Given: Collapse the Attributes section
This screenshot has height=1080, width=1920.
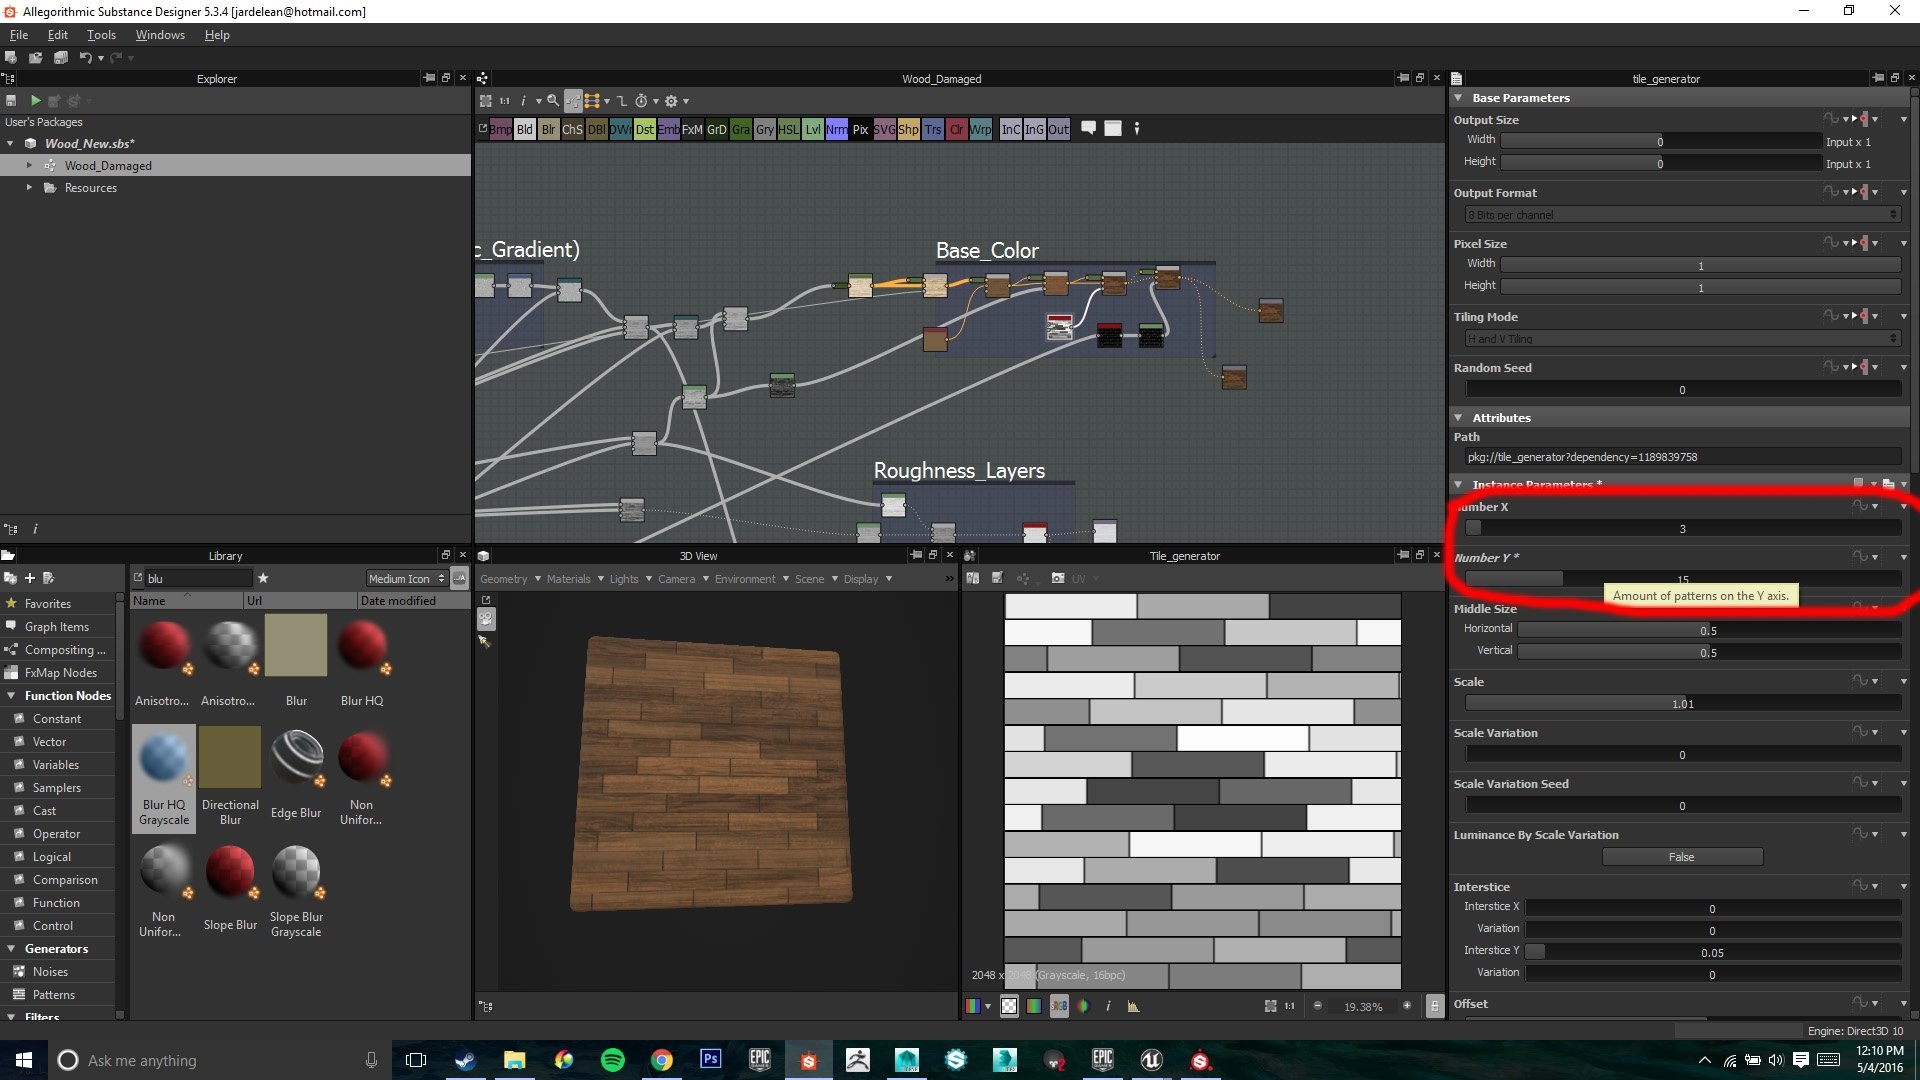Looking at the screenshot, I should tap(1459, 418).
